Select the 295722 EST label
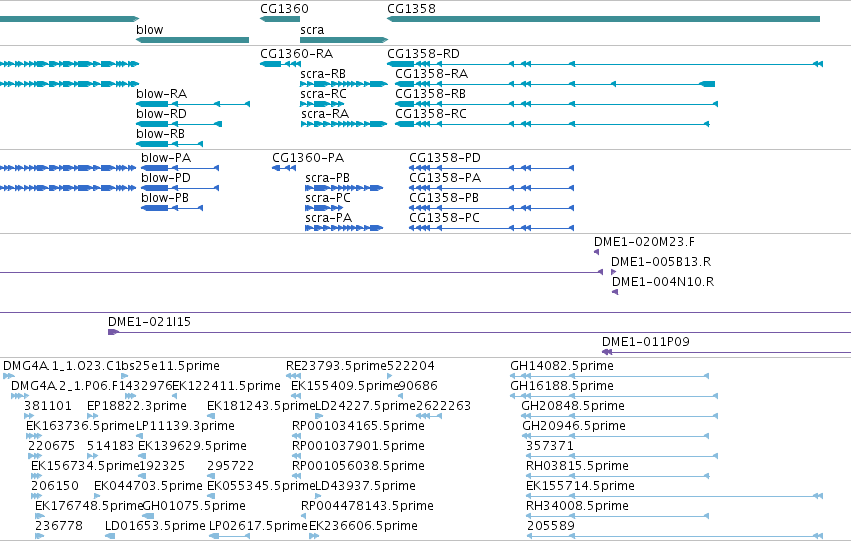 pos(231,466)
